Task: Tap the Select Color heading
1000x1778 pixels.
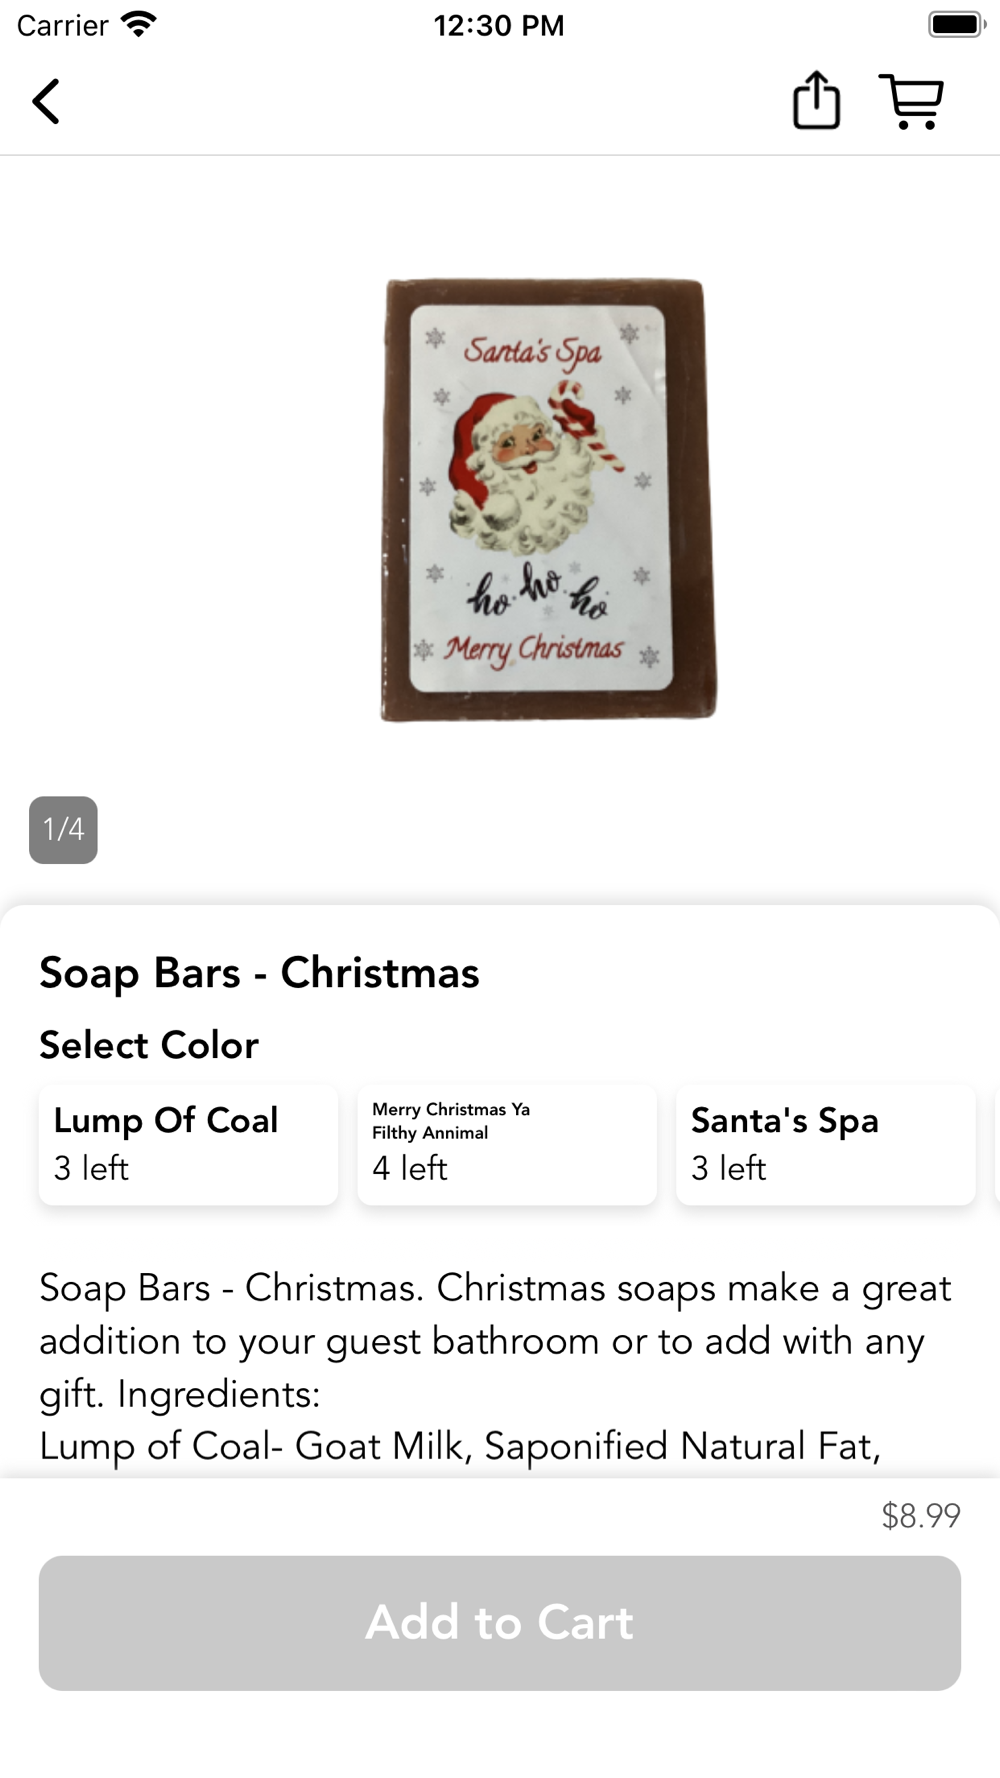Action: [x=149, y=1045]
